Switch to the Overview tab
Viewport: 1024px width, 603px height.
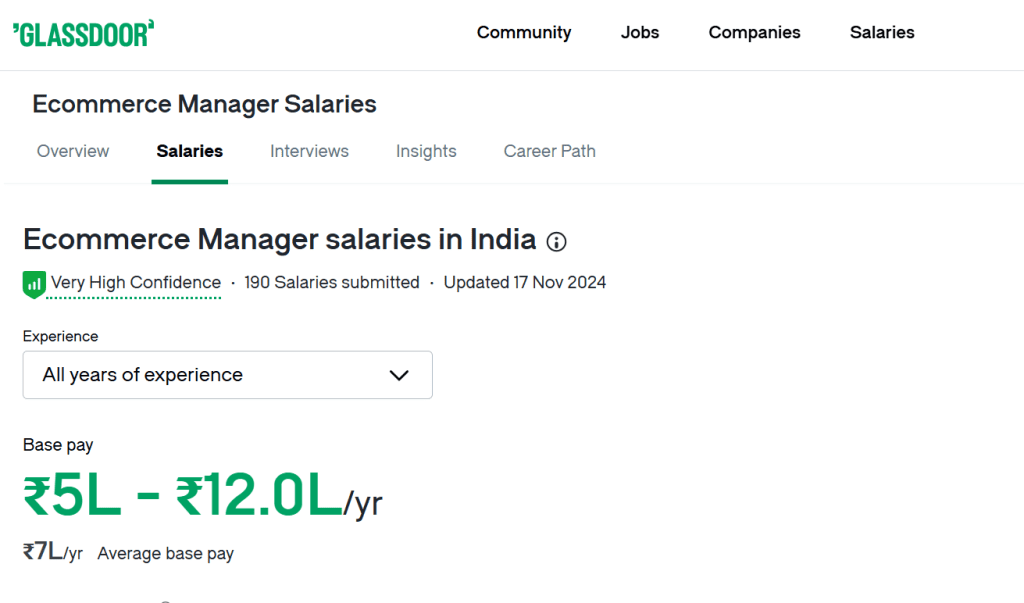73,151
